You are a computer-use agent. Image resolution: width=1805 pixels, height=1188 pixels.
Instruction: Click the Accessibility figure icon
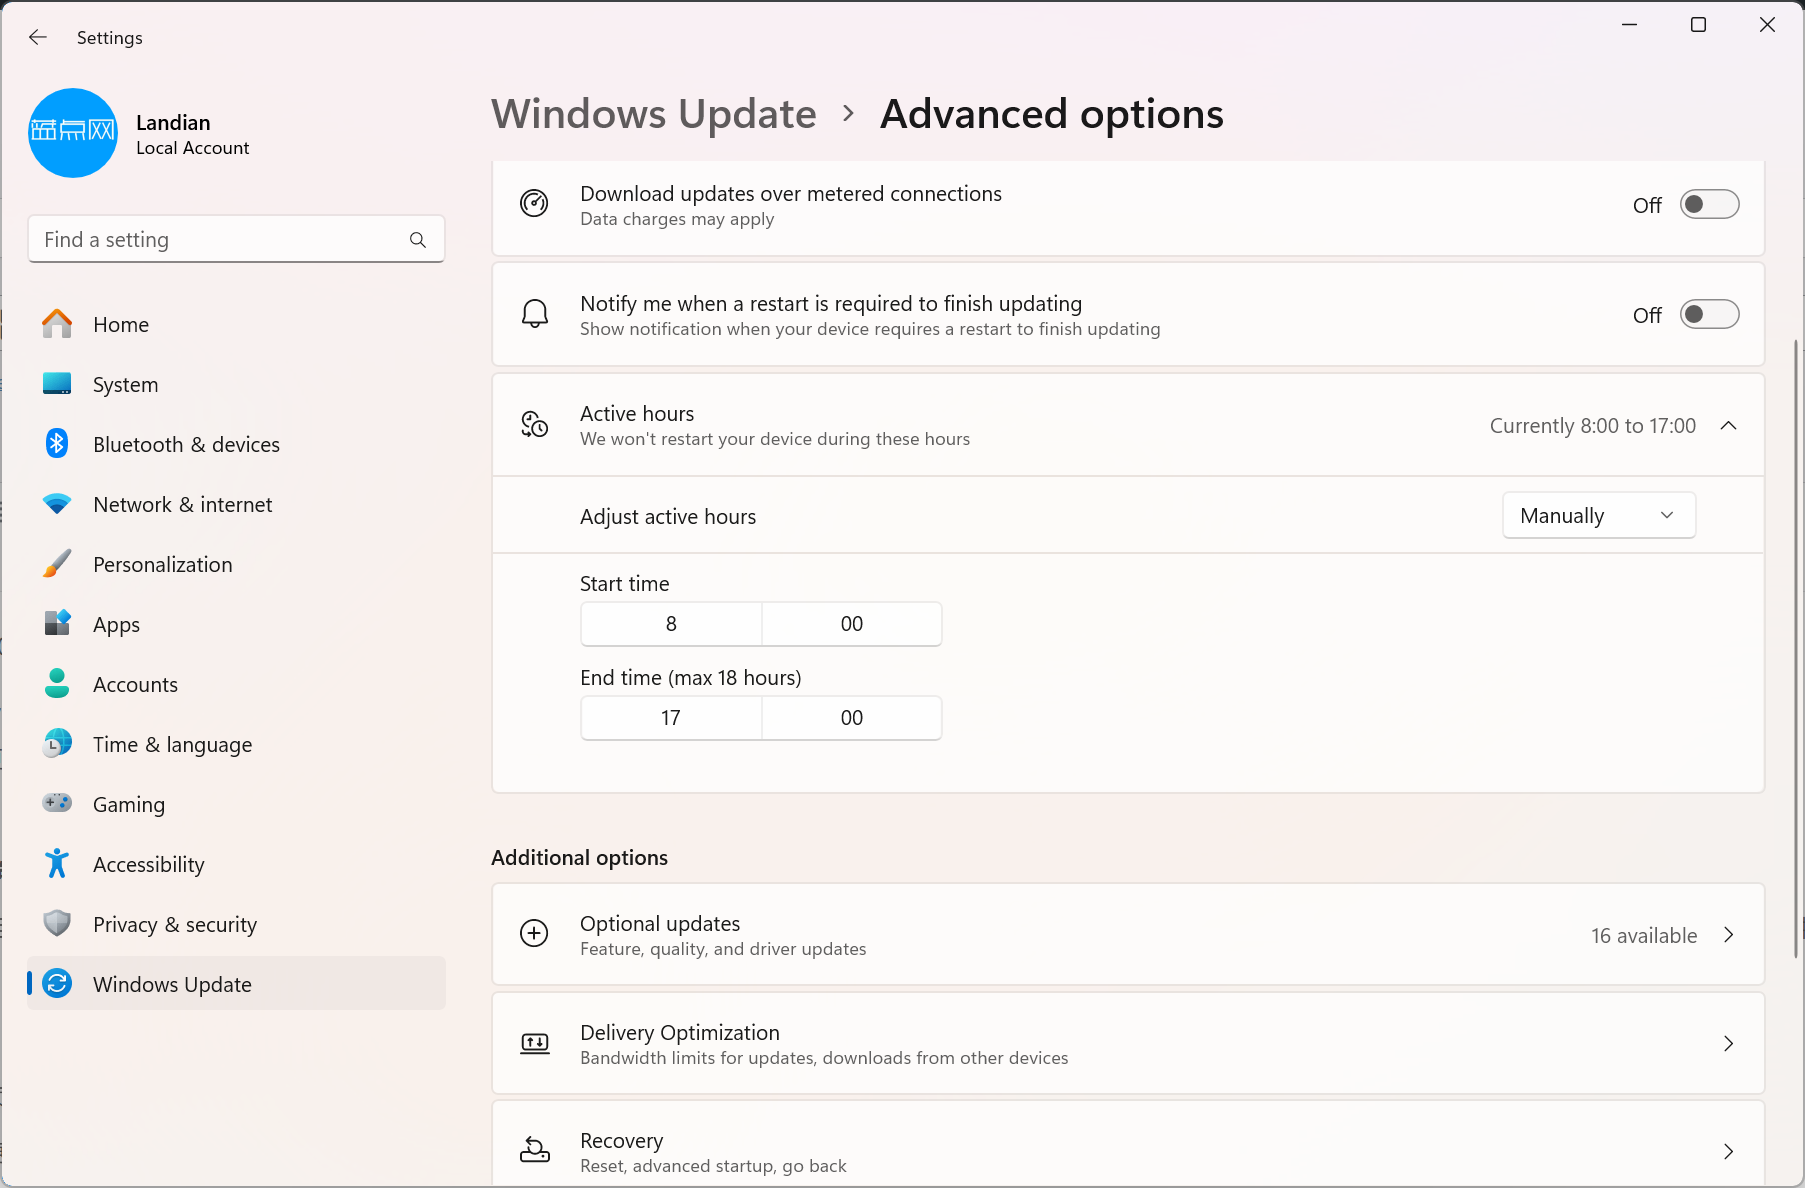coord(57,864)
